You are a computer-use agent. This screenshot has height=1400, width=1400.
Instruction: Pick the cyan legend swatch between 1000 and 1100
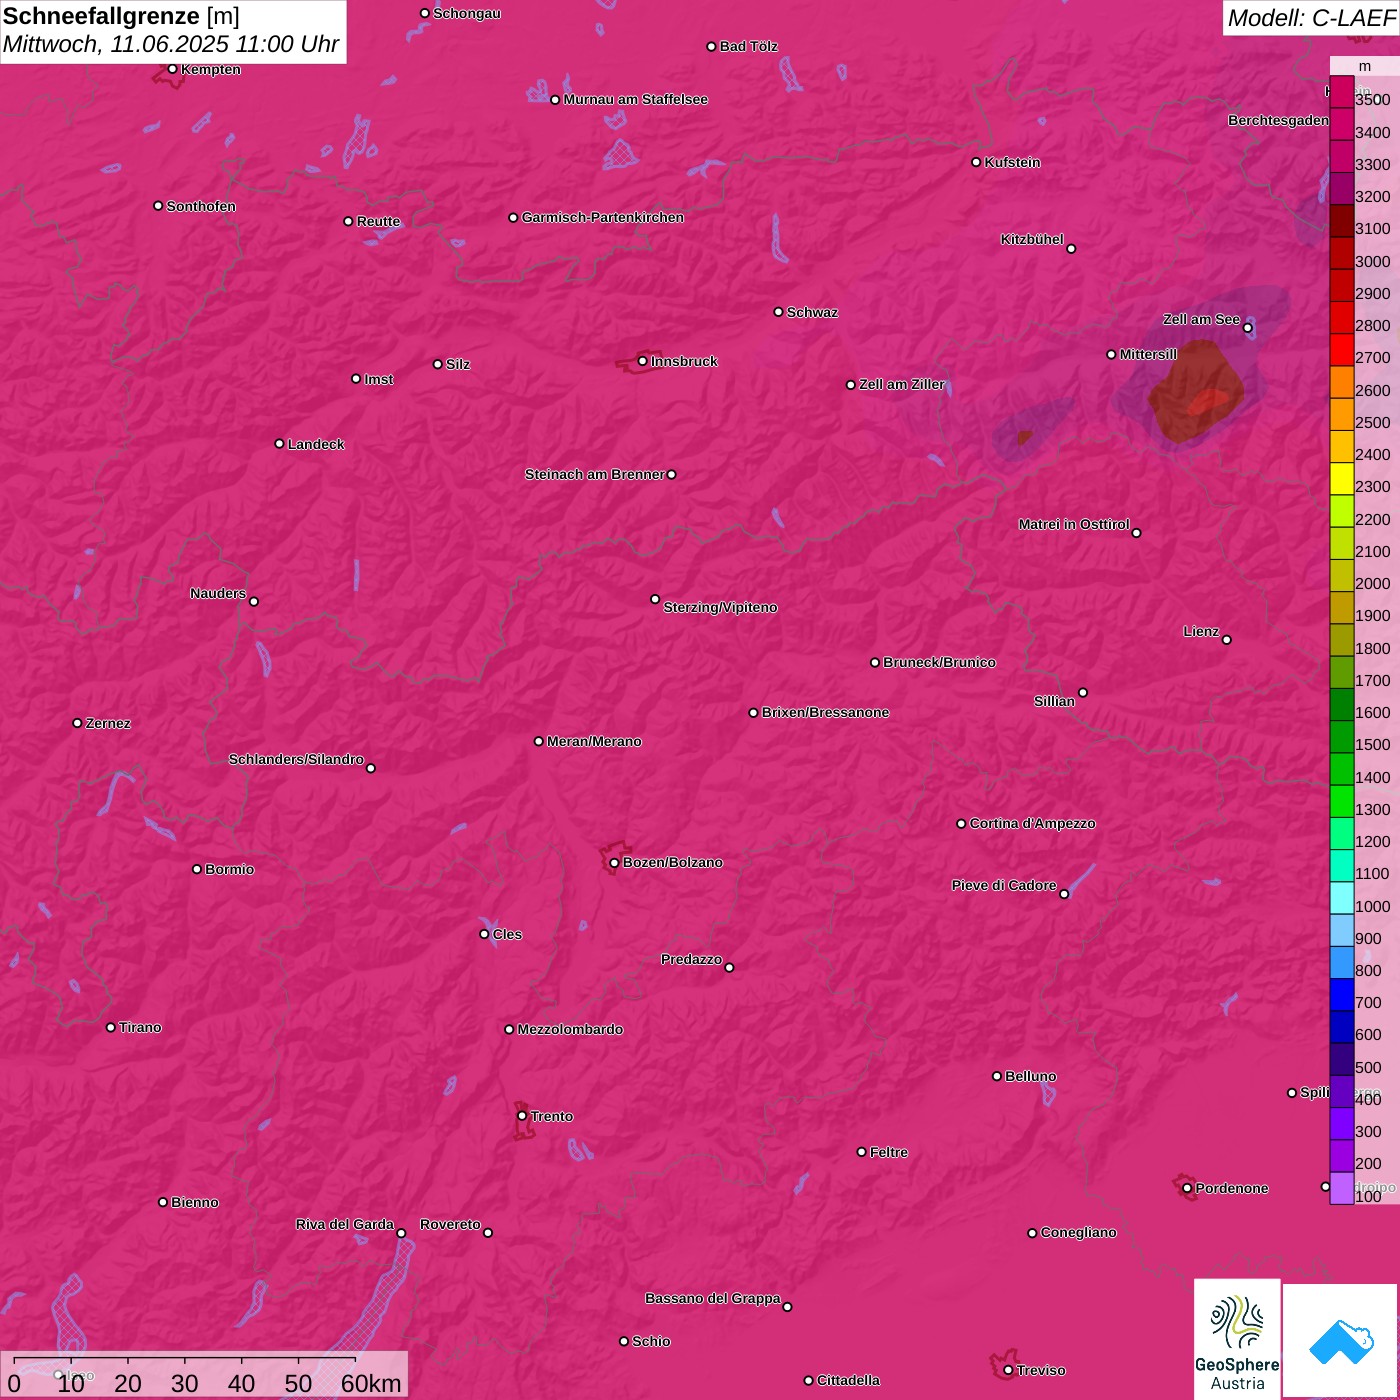pos(1342,897)
